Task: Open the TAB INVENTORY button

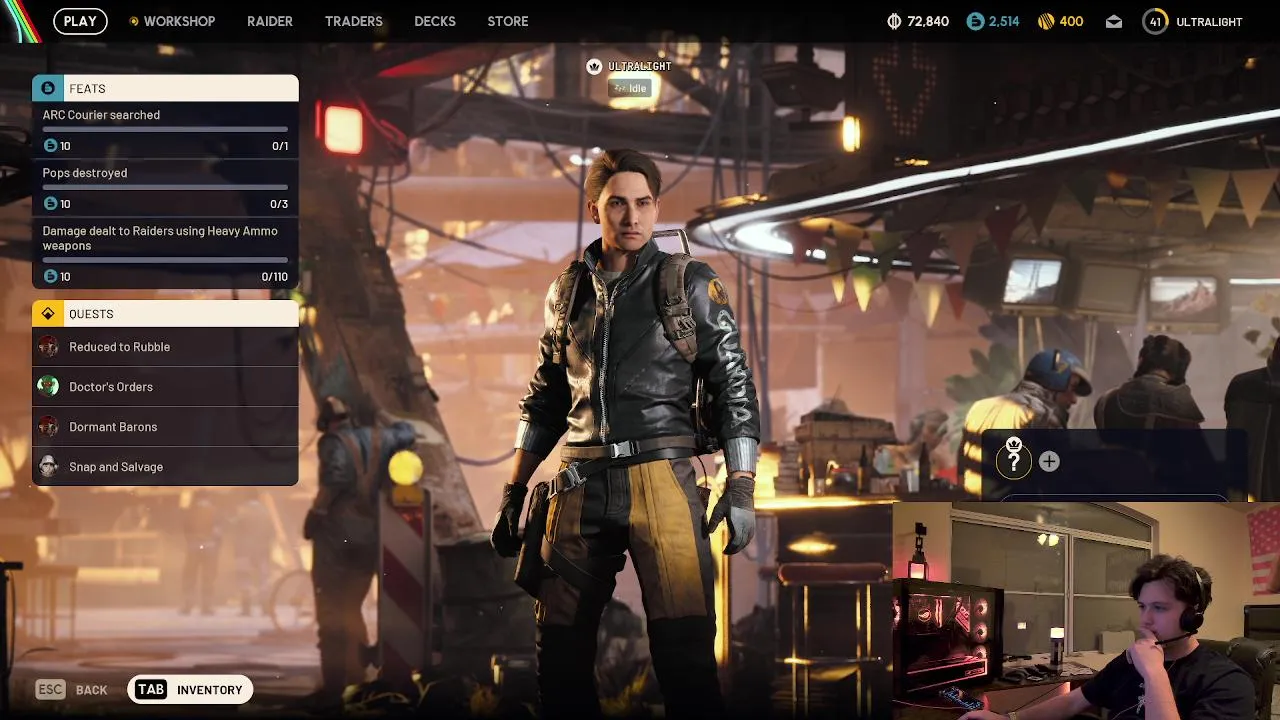Action: [190, 689]
